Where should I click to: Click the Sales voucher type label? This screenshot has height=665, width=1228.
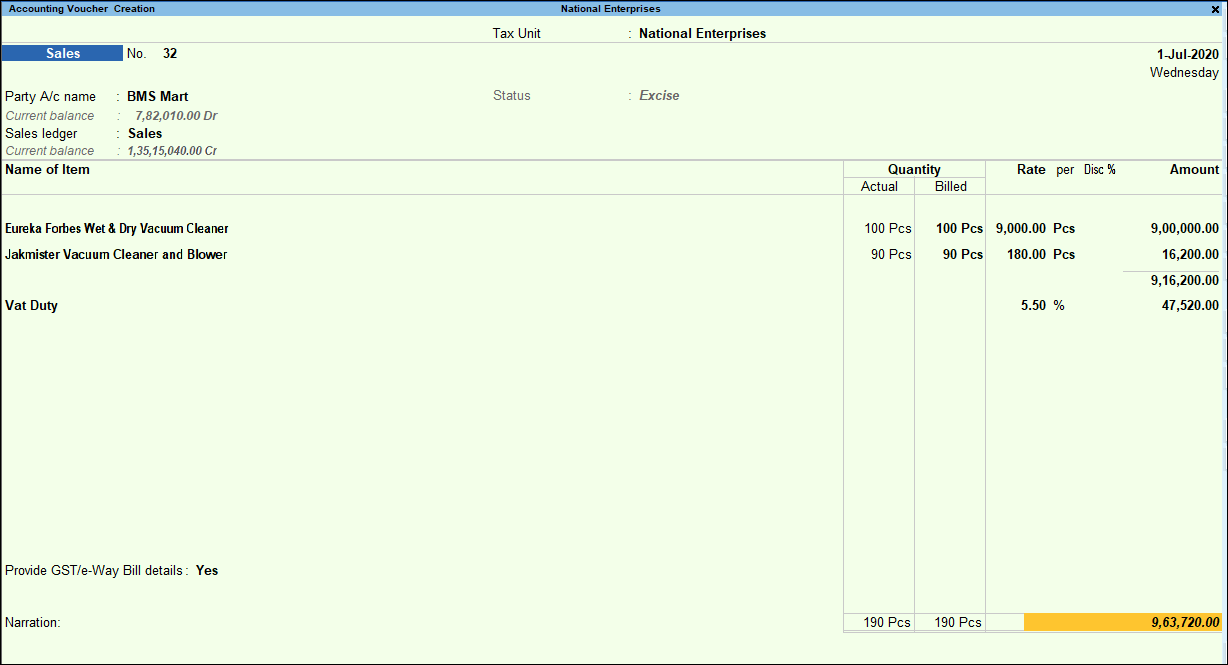point(62,53)
